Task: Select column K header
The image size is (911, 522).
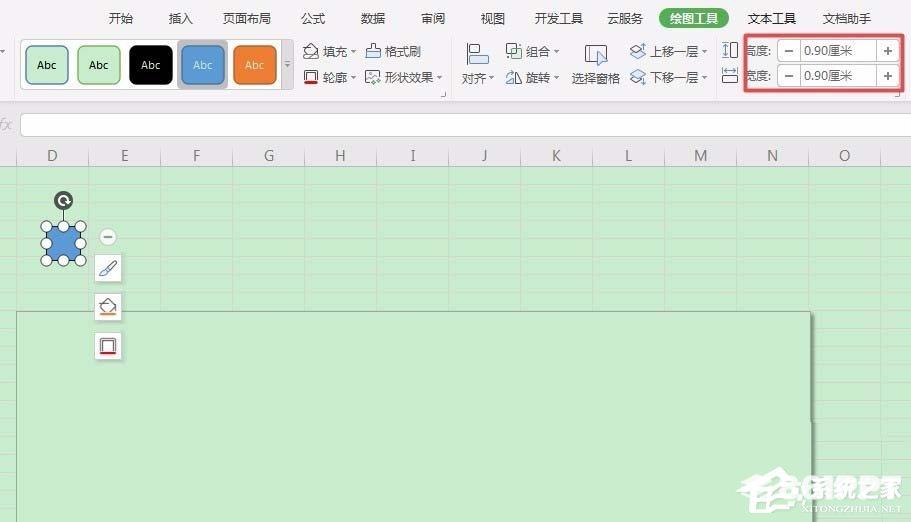Action: (x=557, y=156)
